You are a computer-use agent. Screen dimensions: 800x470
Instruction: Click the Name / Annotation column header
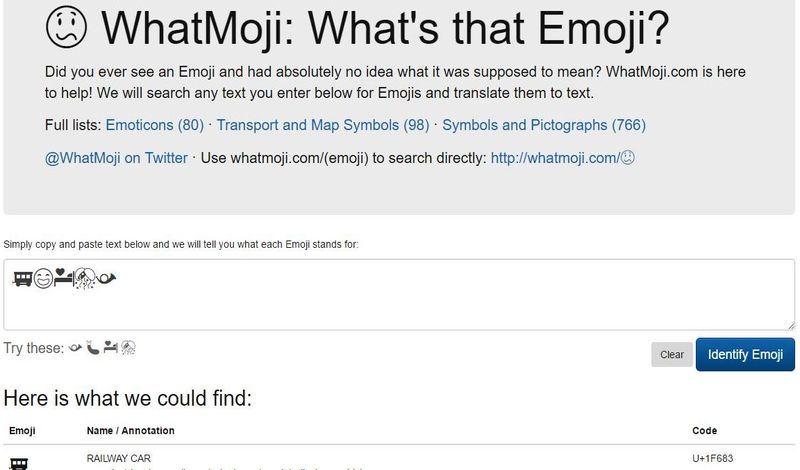(131, 431)
